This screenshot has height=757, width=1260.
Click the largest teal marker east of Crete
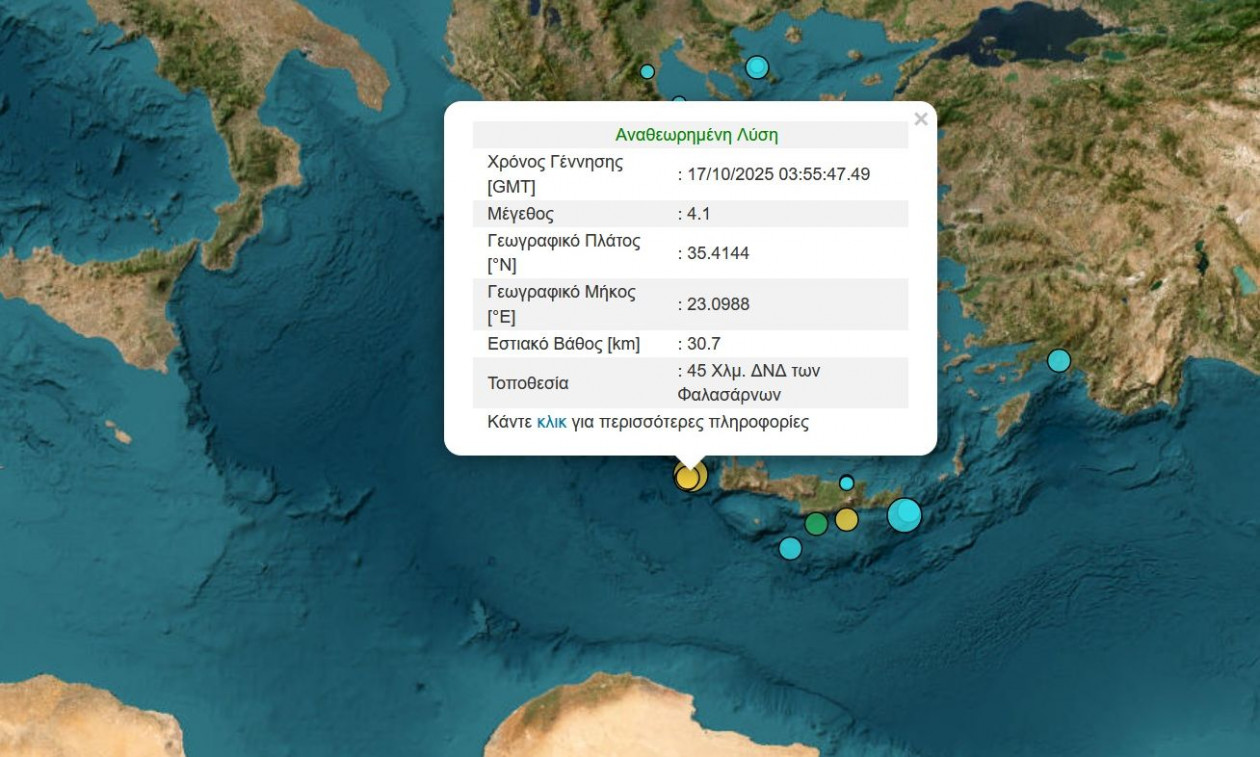(x=902, y=516)
